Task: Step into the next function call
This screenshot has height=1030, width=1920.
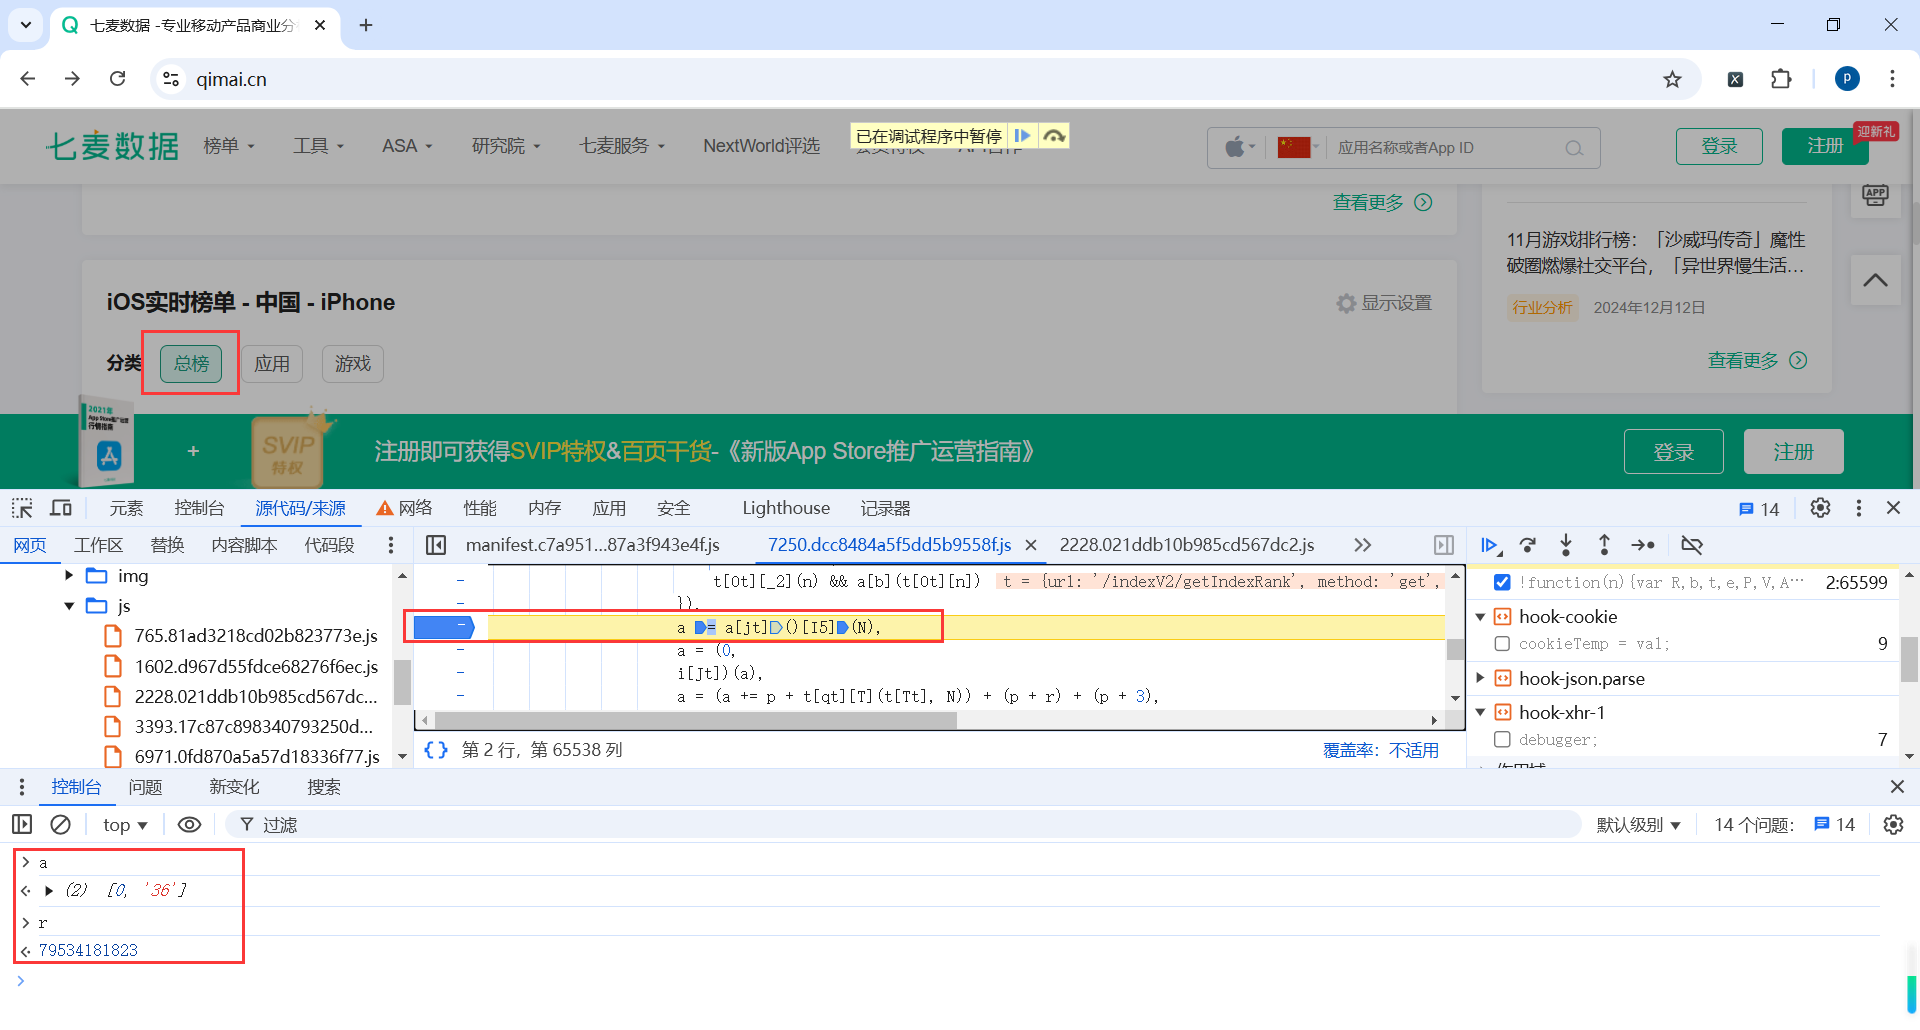Action: [x=1566, y=545]
